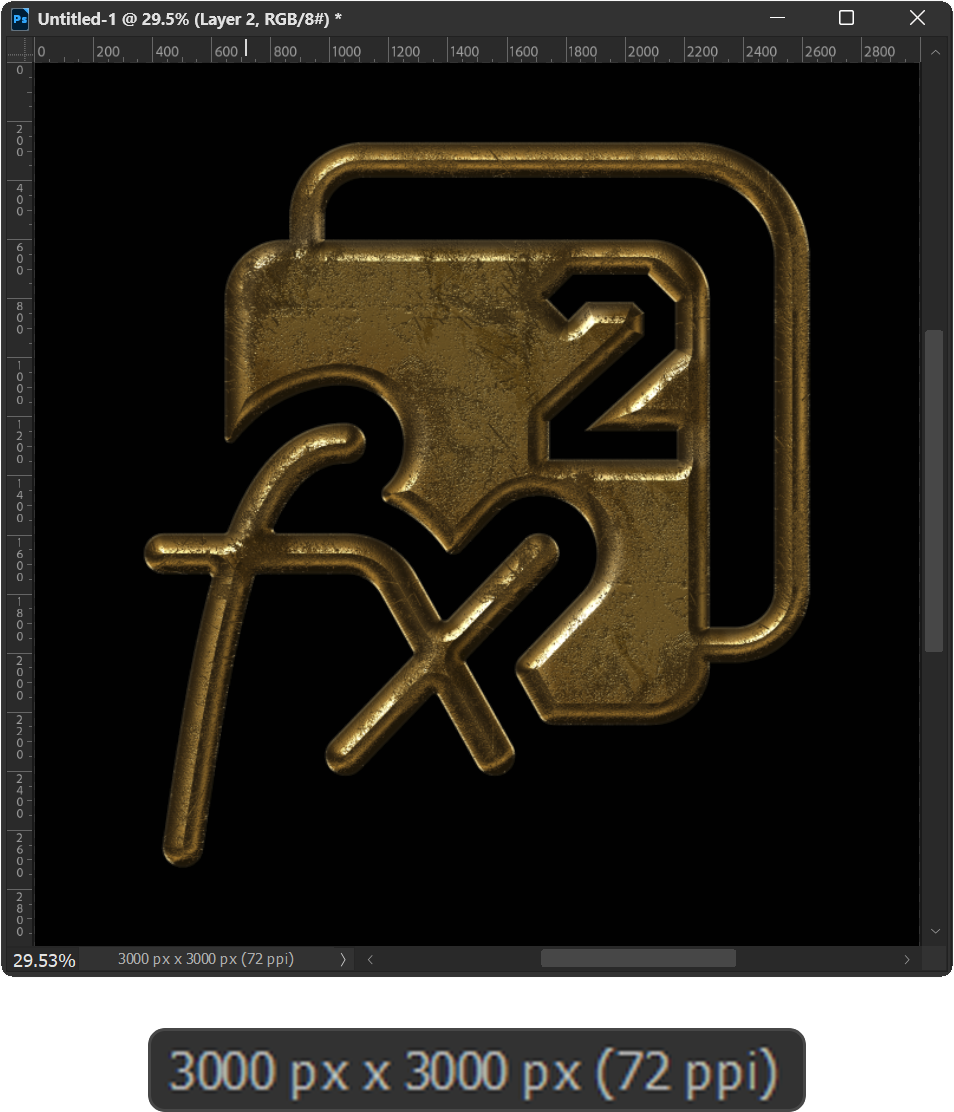Click the vertical scrollbar thumb
Screen dimensions: 954x1112
[934, 490]
